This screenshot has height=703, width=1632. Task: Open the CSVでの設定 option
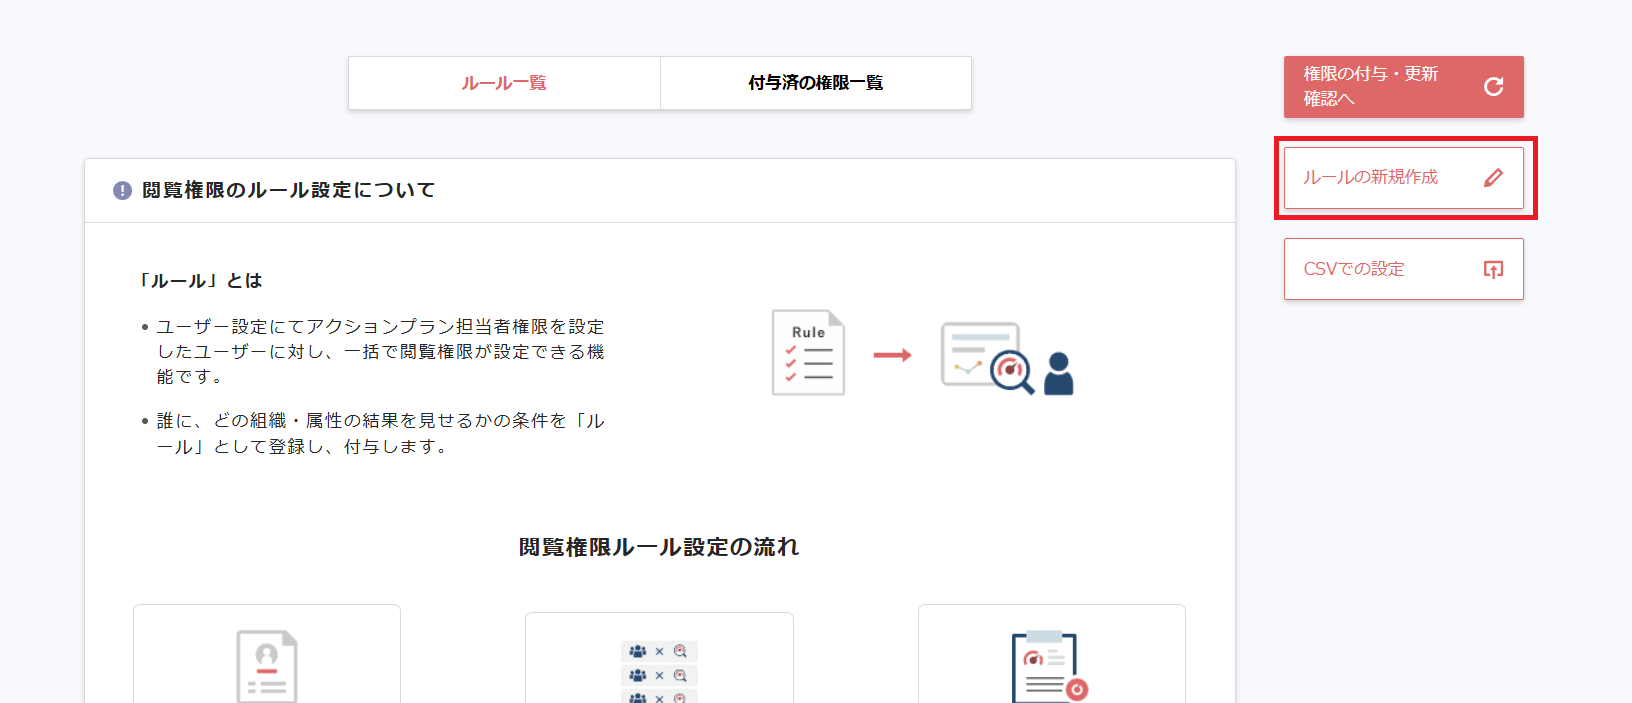1354,269
